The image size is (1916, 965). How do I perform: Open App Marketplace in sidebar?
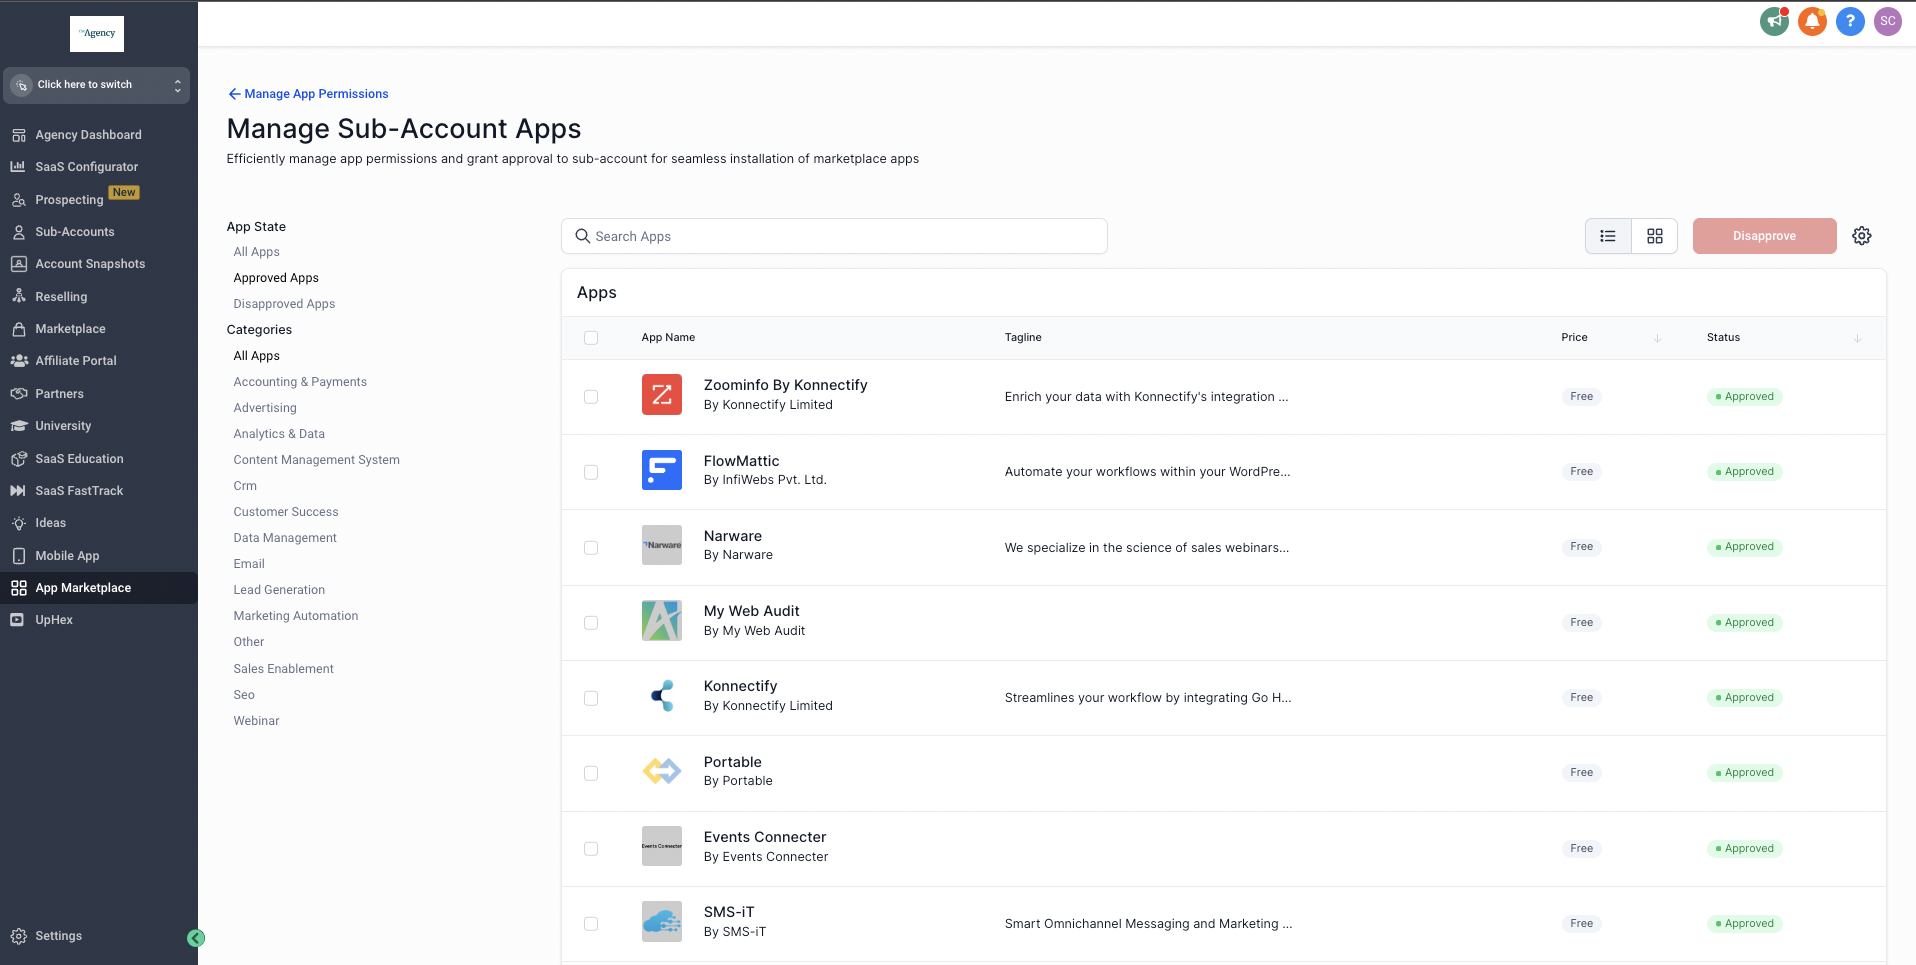(99, 588)
